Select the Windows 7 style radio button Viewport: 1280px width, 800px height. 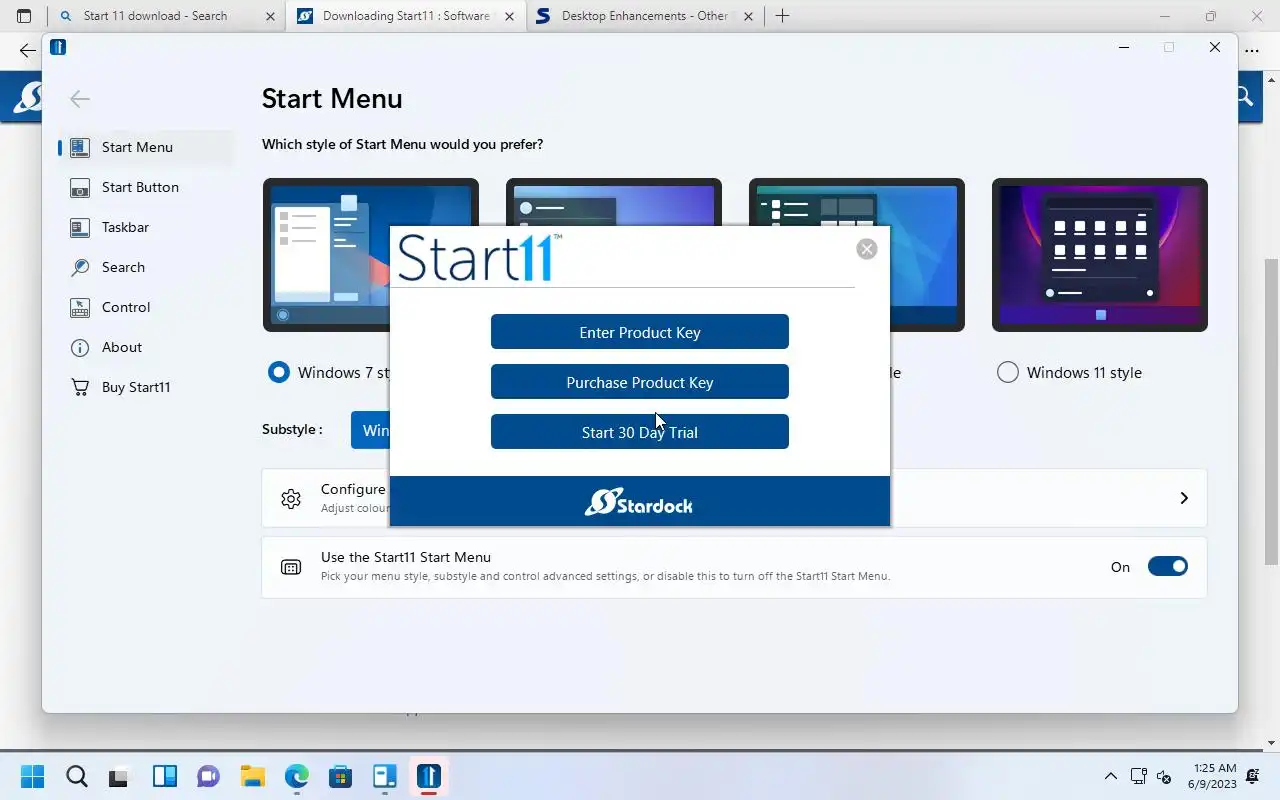[x=279, y=372]
